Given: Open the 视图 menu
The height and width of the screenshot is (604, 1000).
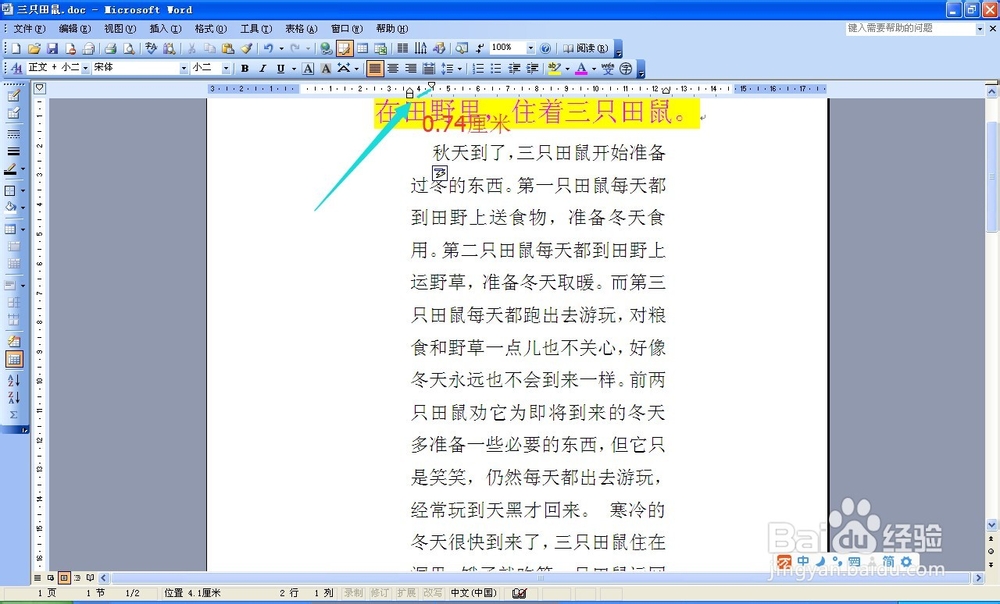Looking at the screenshot, I should tap(120, 29).
